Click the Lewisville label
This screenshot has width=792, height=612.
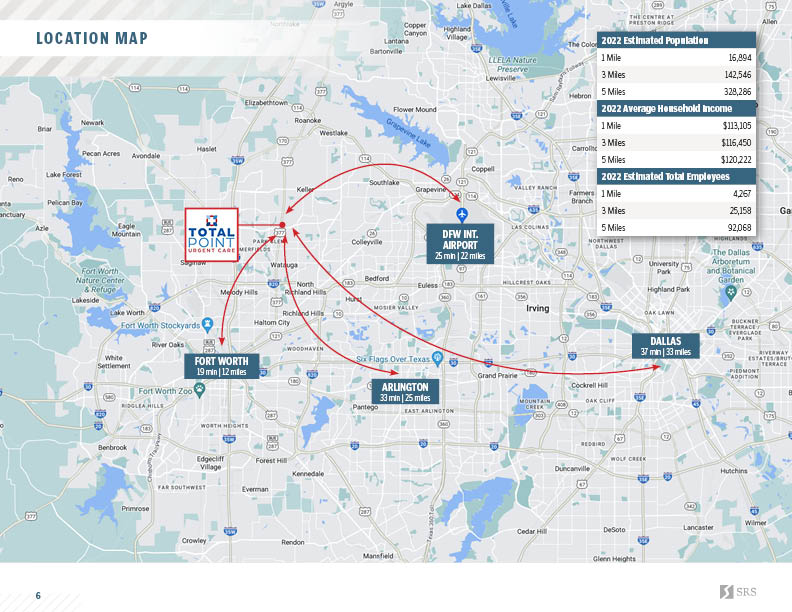(x=501, y=78)
